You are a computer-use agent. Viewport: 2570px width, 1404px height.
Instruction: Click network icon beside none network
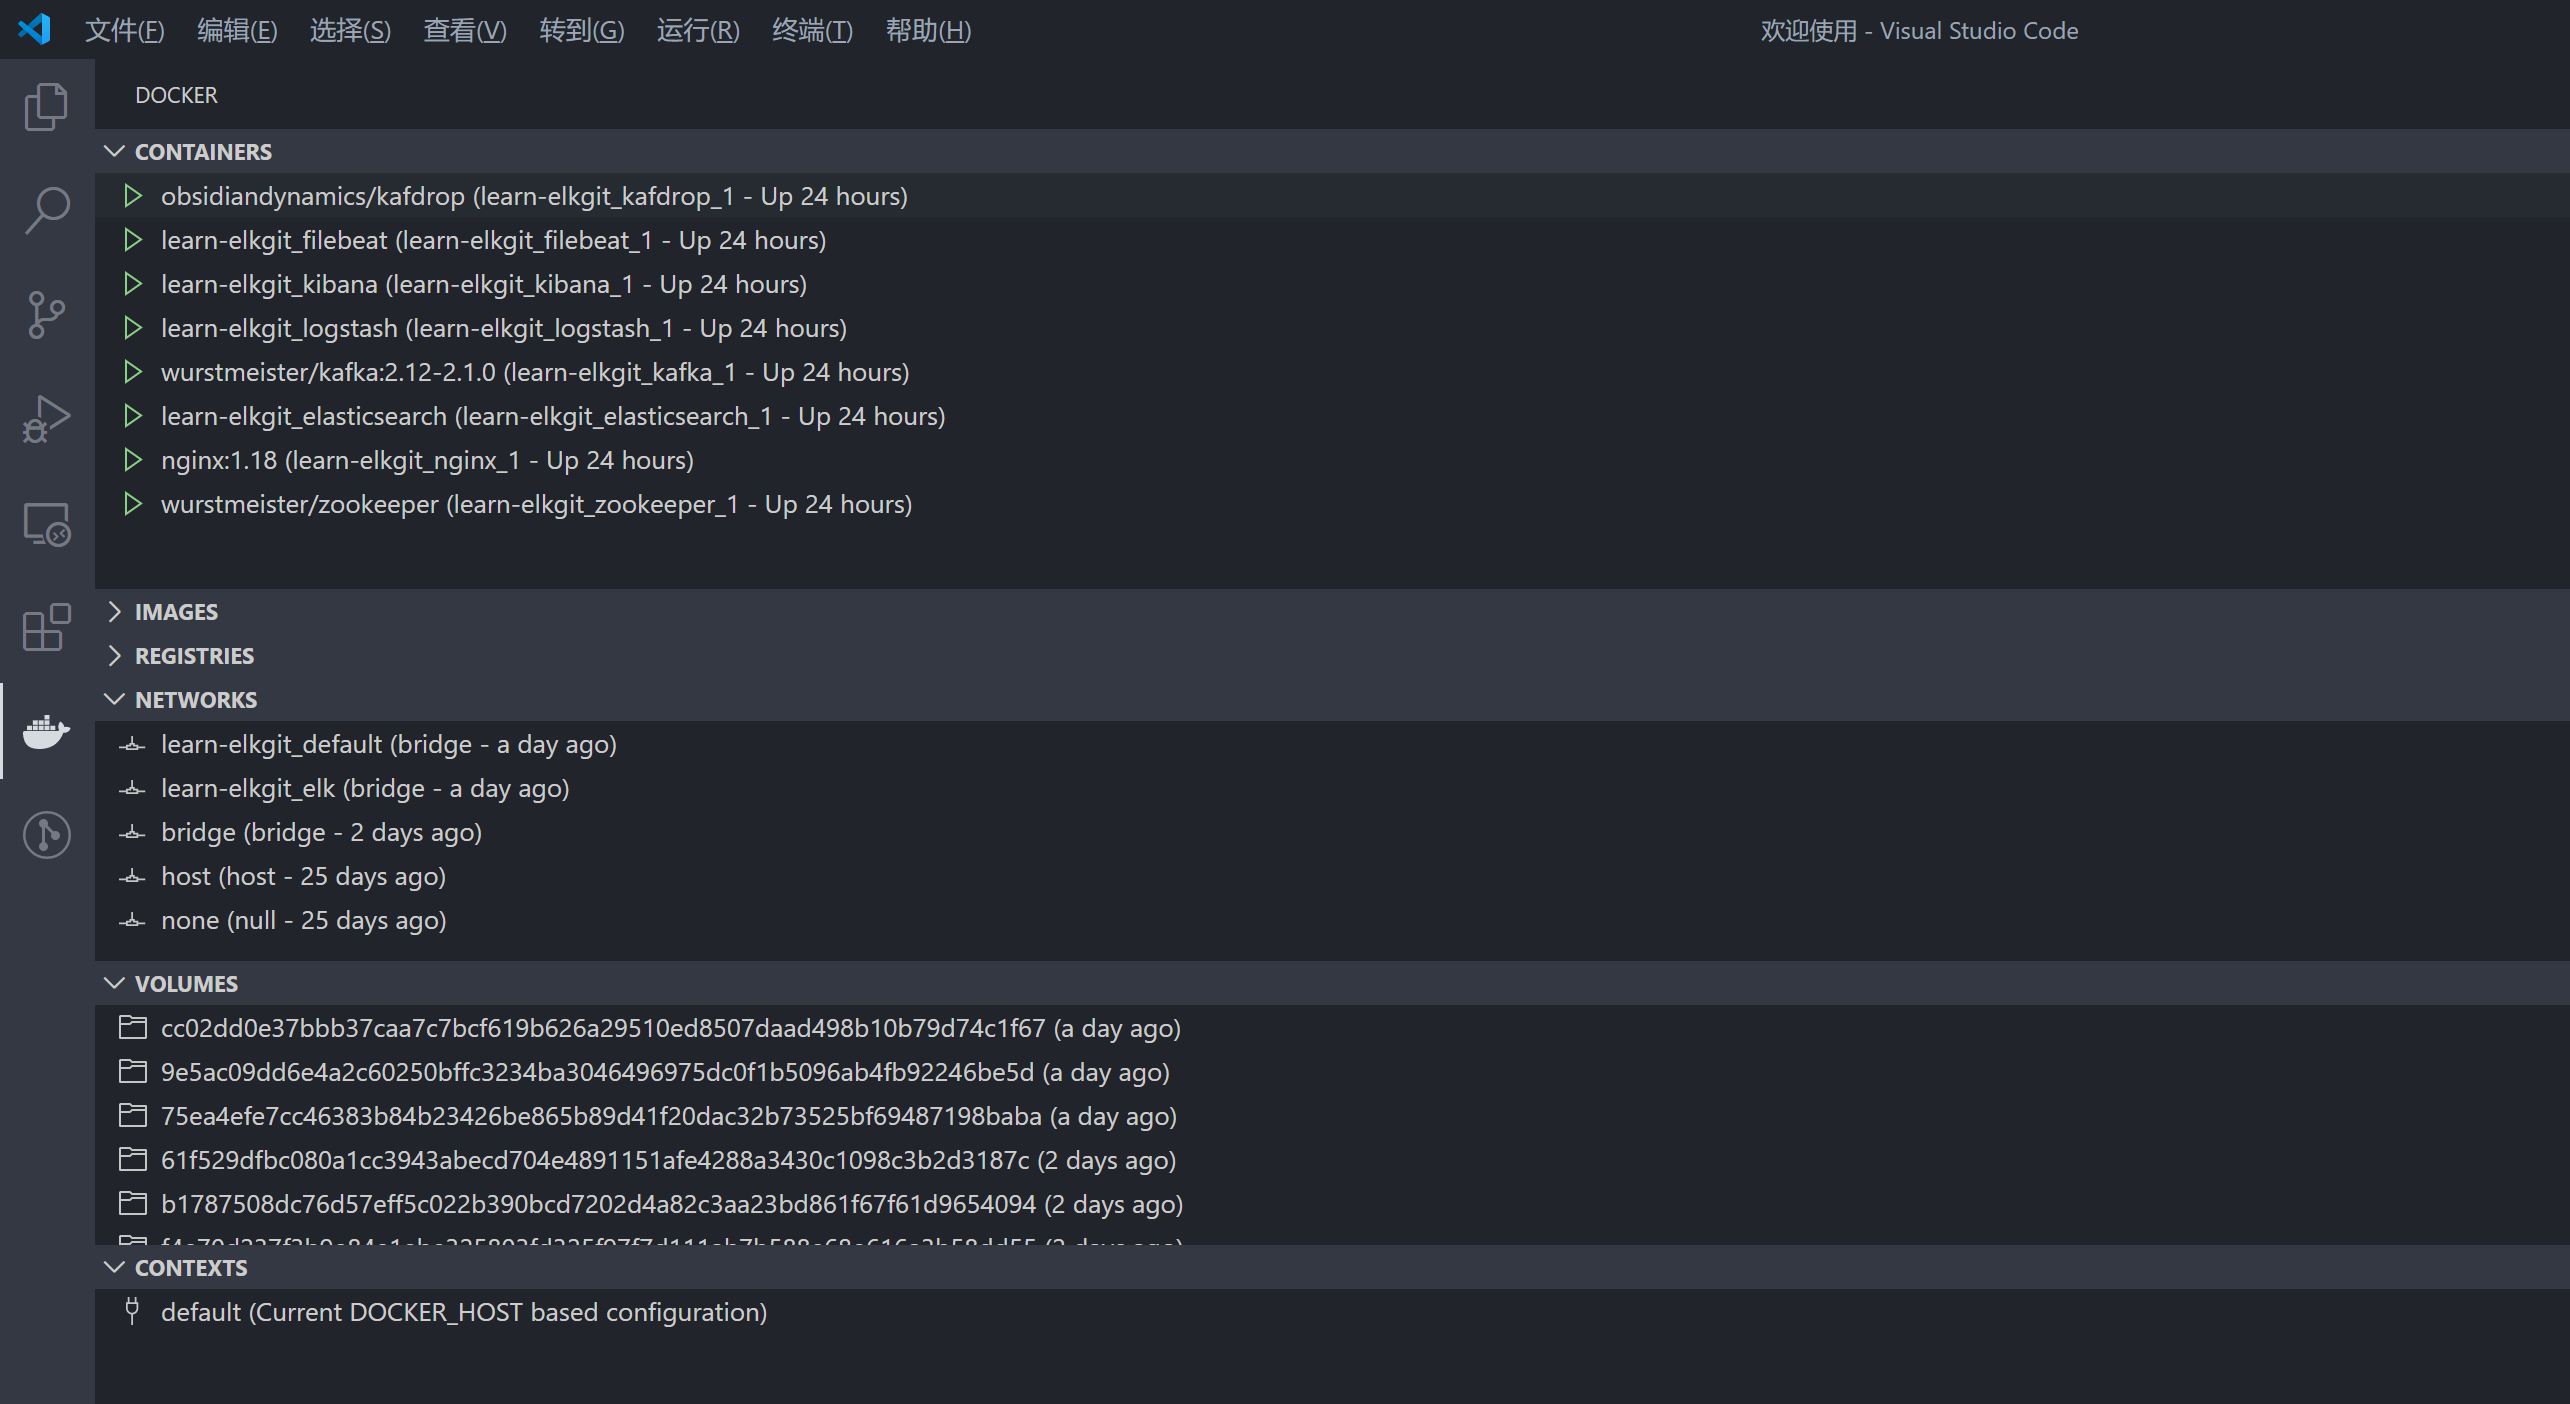click(132, 921)
